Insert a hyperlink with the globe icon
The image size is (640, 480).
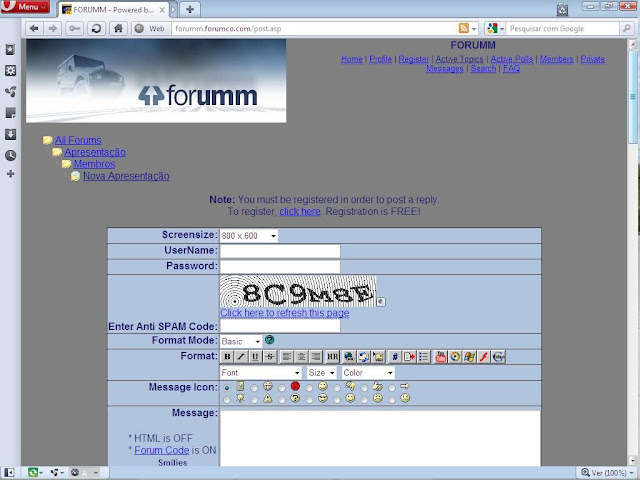click(349, 357)
